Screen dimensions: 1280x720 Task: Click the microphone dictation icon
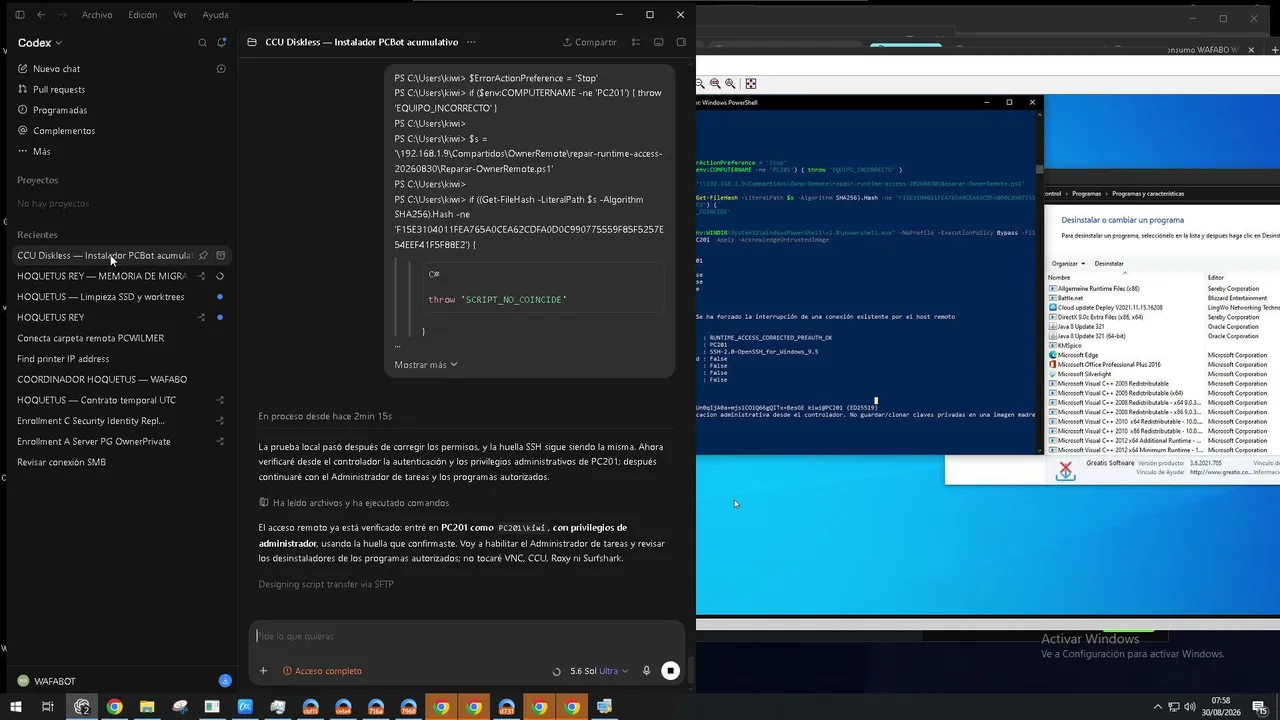(x=646, y=671)
